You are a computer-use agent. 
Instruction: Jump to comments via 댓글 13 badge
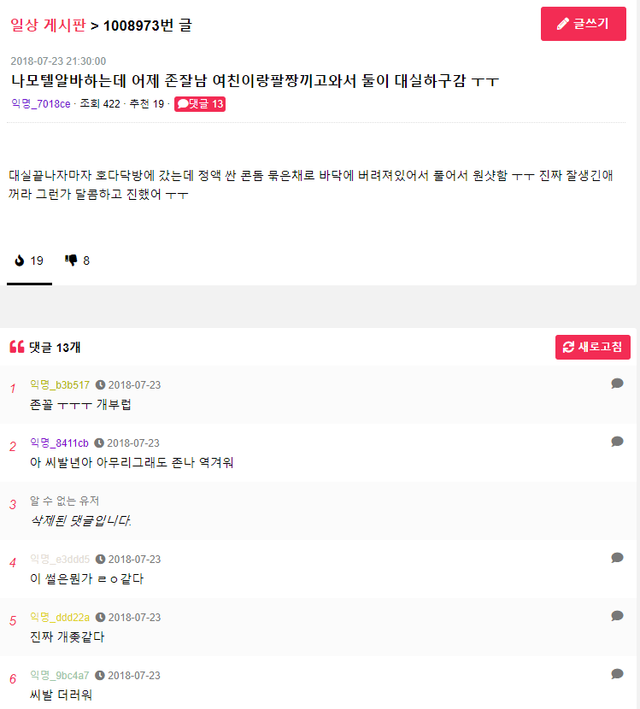[200, 104]
